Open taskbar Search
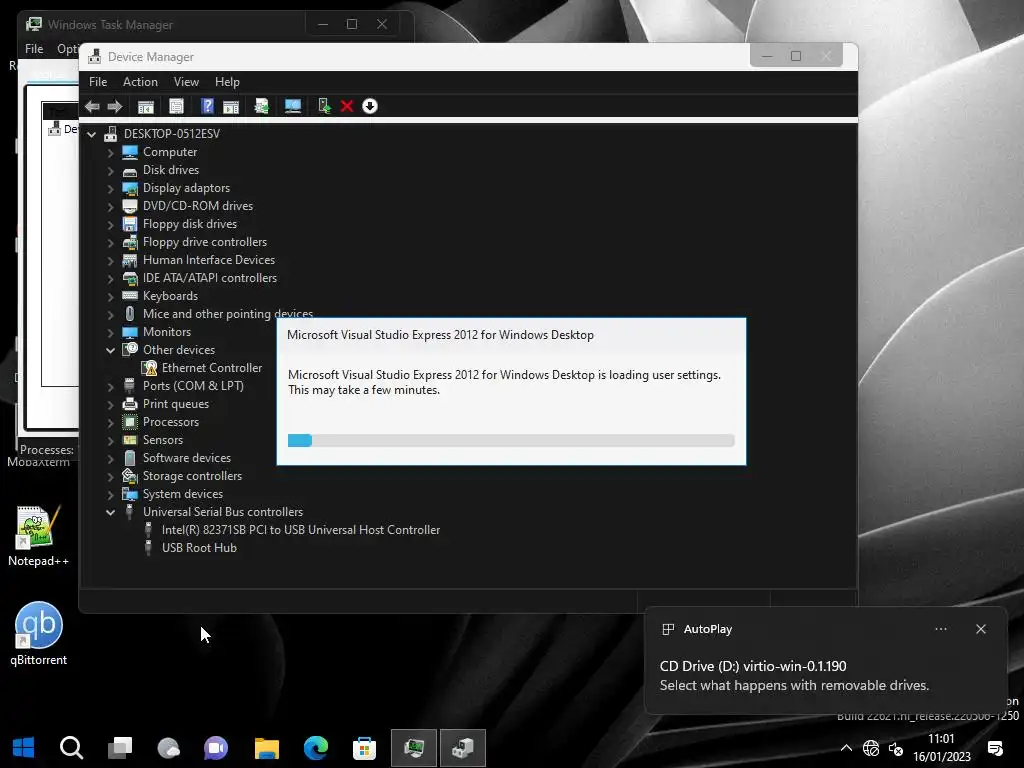 [71, 748]
